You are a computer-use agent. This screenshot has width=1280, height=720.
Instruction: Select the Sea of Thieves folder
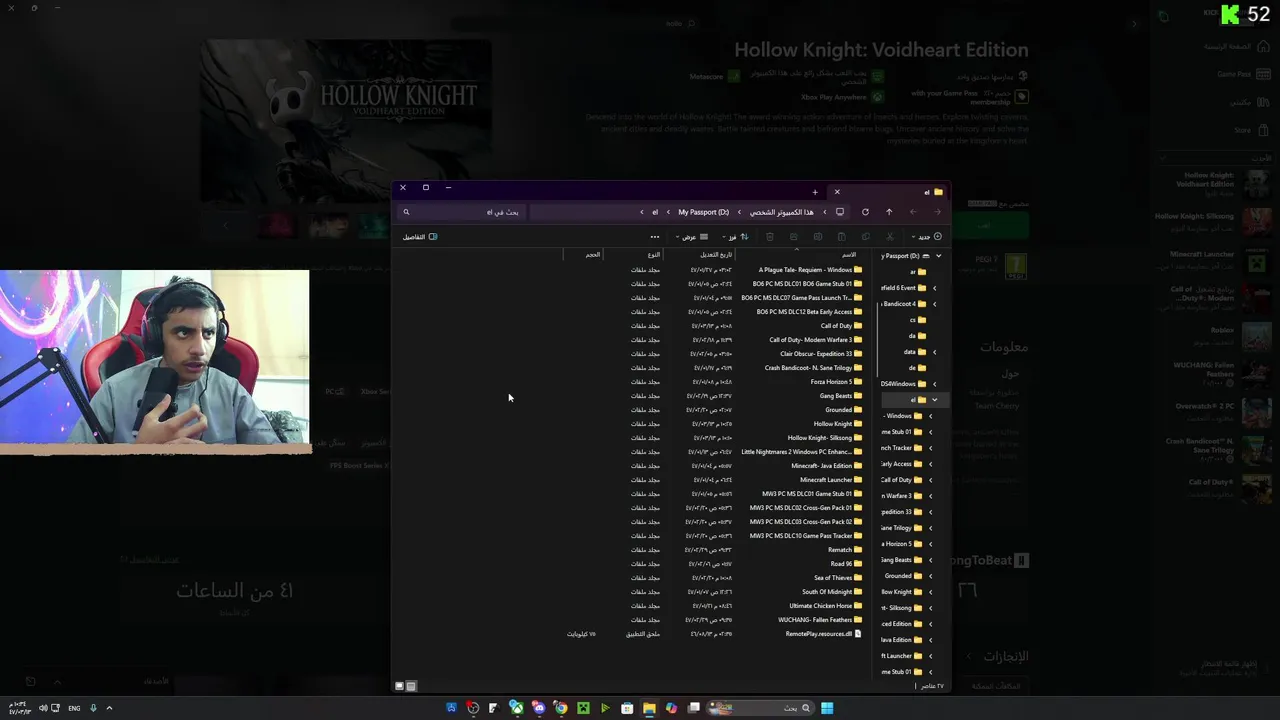(x=838, y=578)
